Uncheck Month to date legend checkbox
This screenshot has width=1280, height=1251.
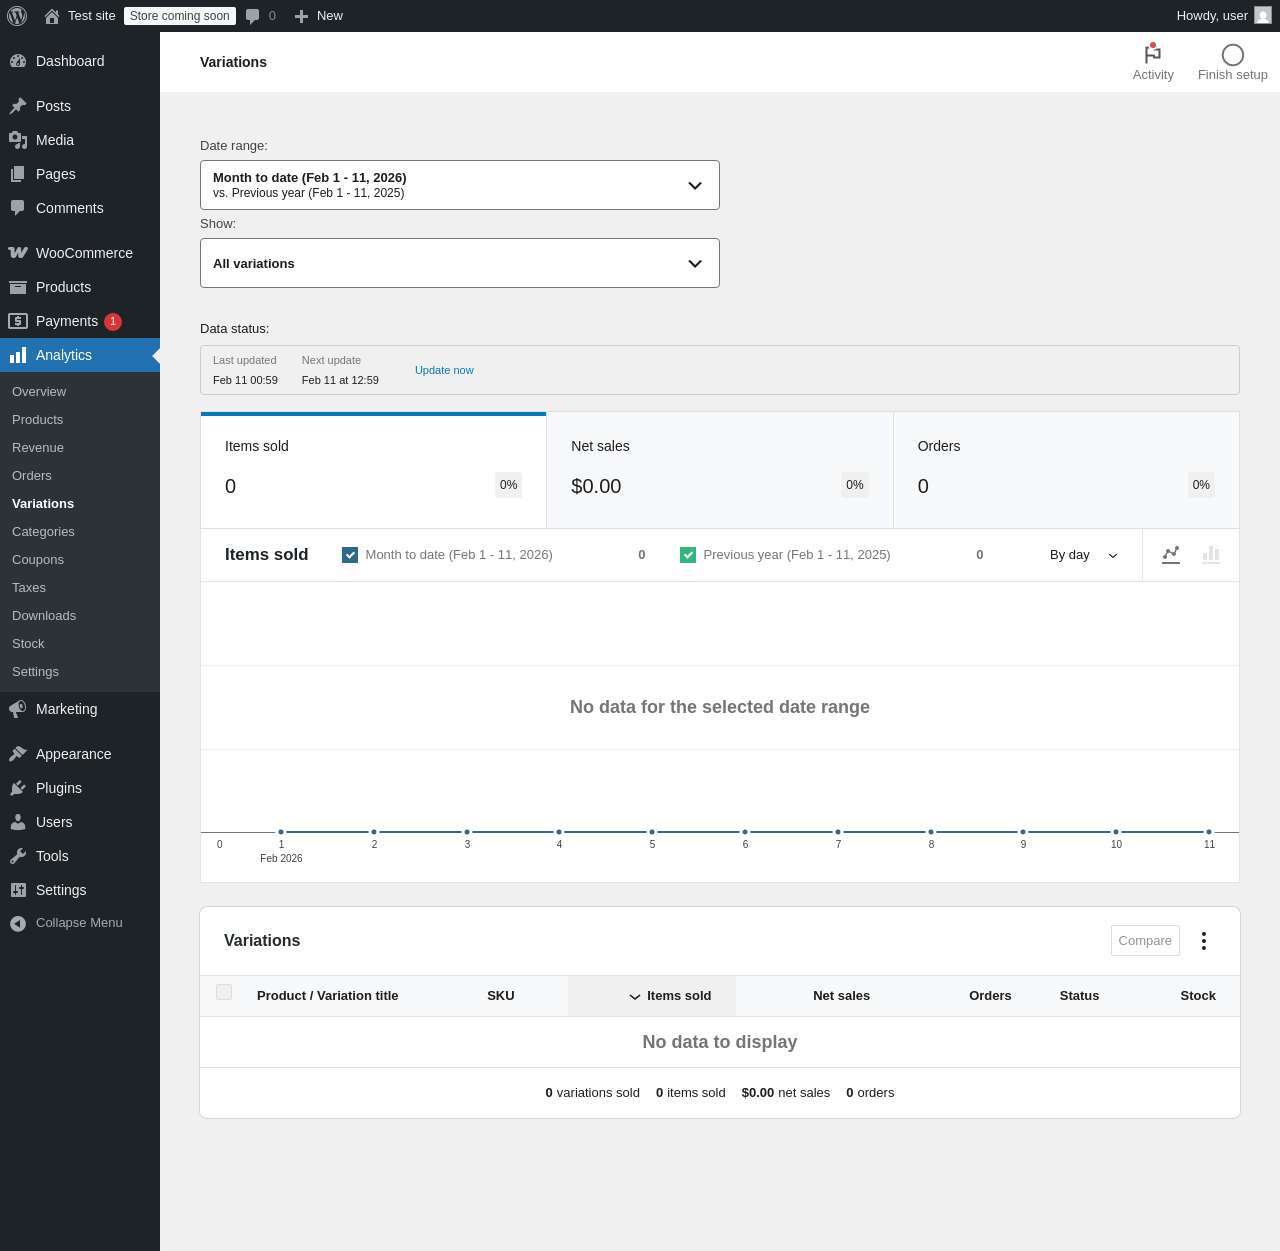point(350,555)
